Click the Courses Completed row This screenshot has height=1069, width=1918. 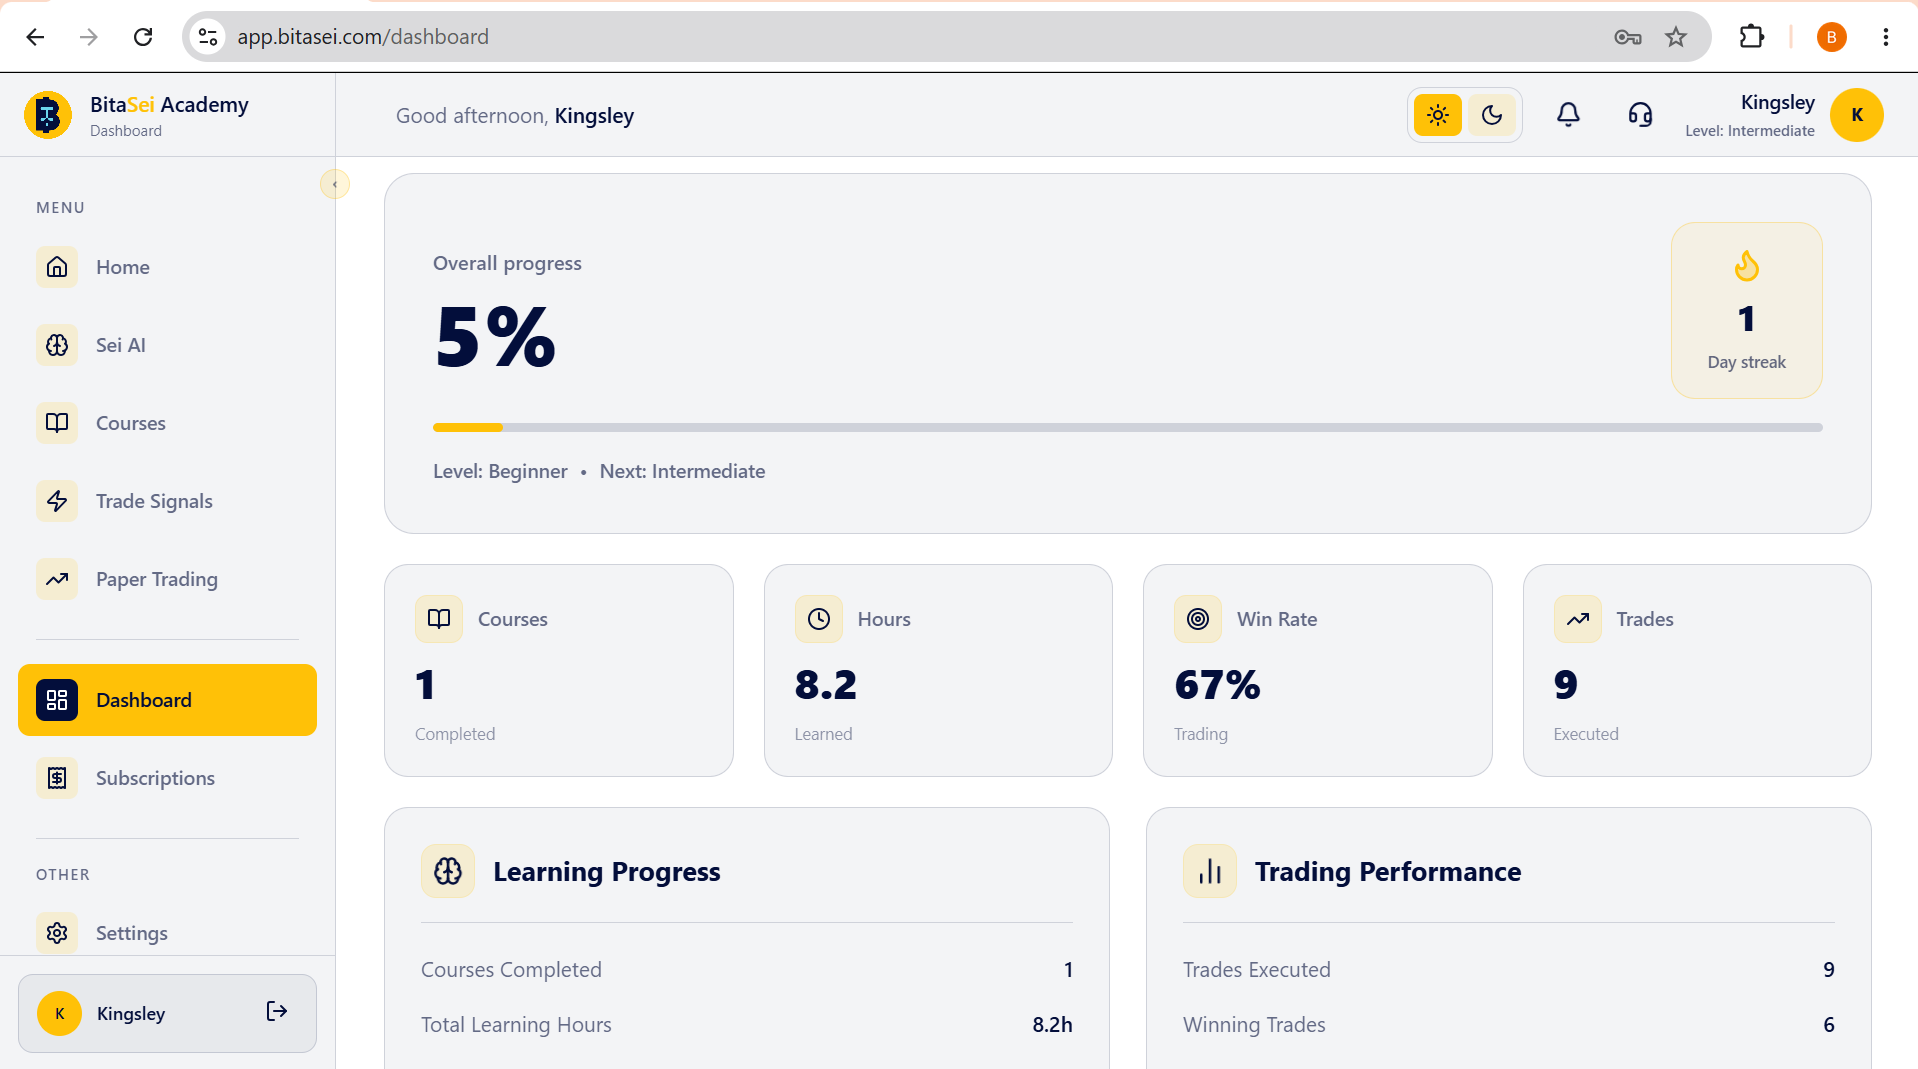coord(747,970)
